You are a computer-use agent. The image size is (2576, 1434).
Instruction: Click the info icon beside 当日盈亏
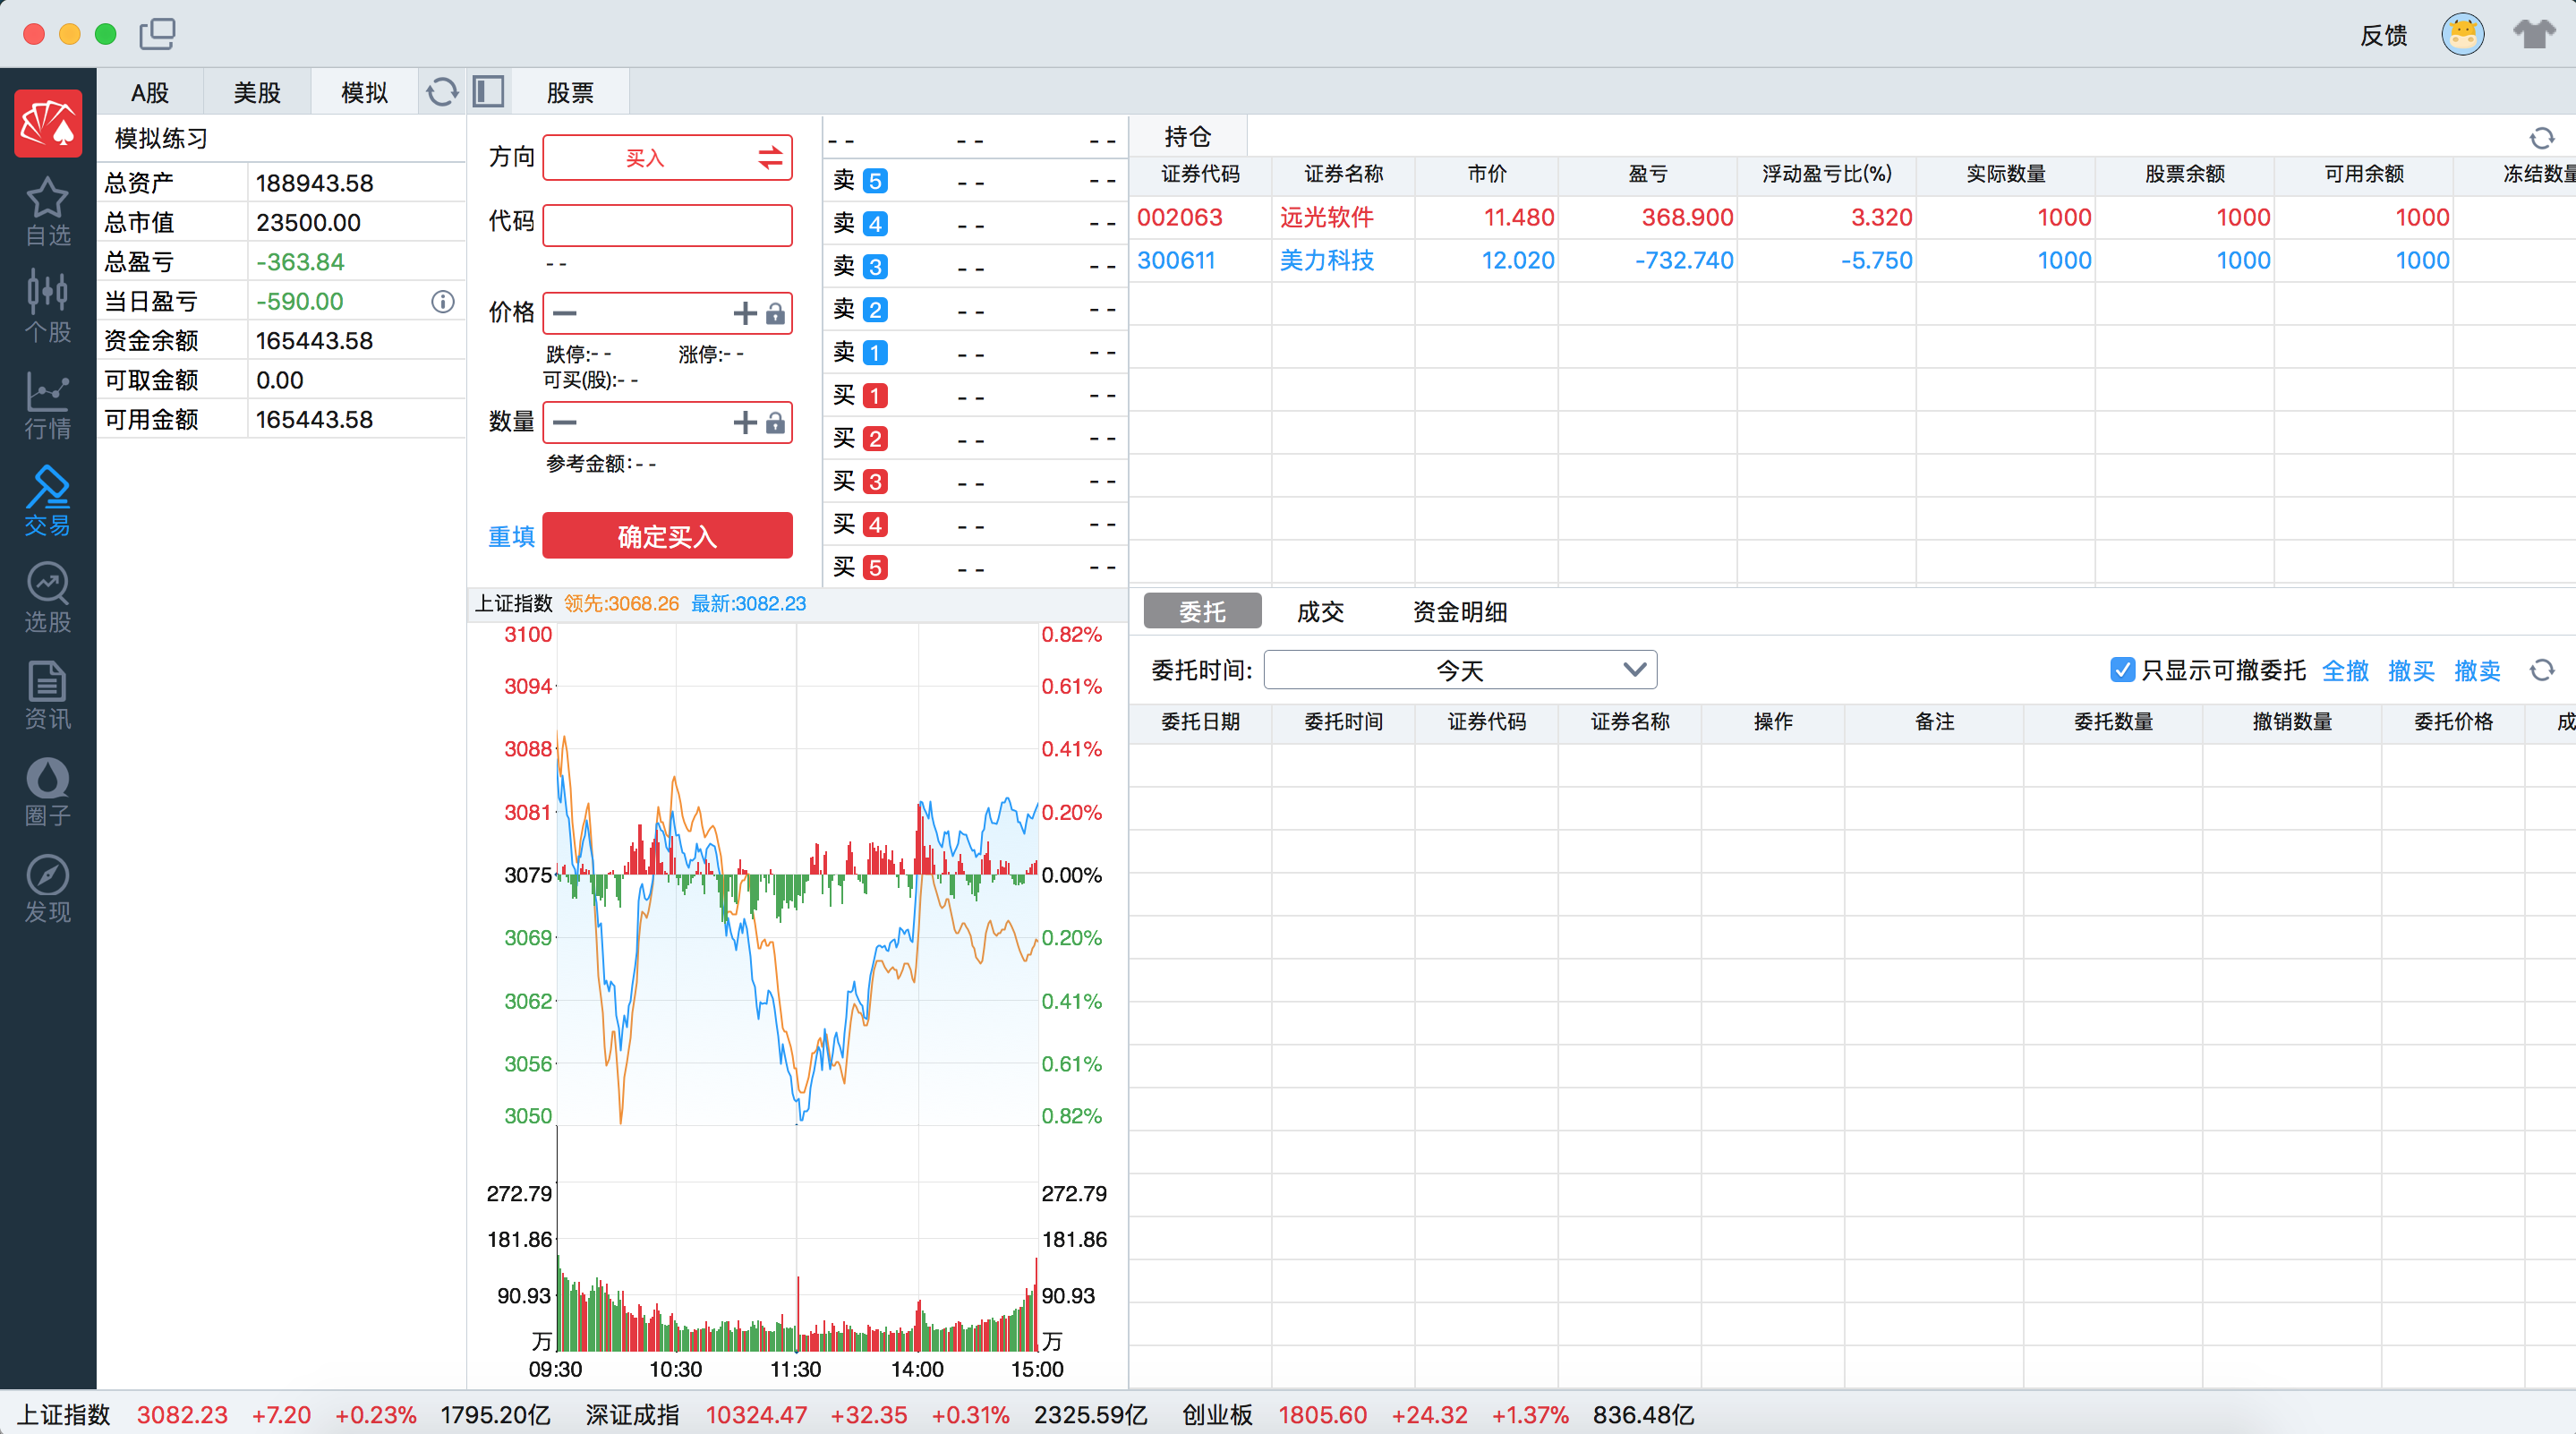coord(442,301)
